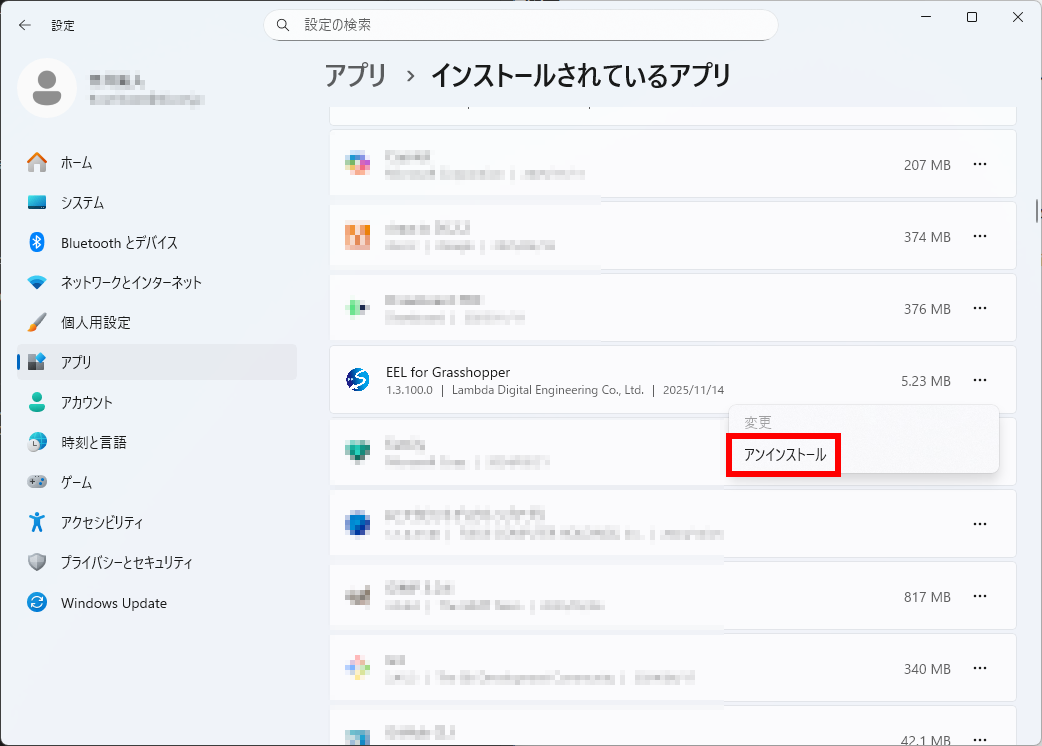The image size is (1042, 746).
Task: Click the game controller icon in sidebar
Action: click(37, 482)
